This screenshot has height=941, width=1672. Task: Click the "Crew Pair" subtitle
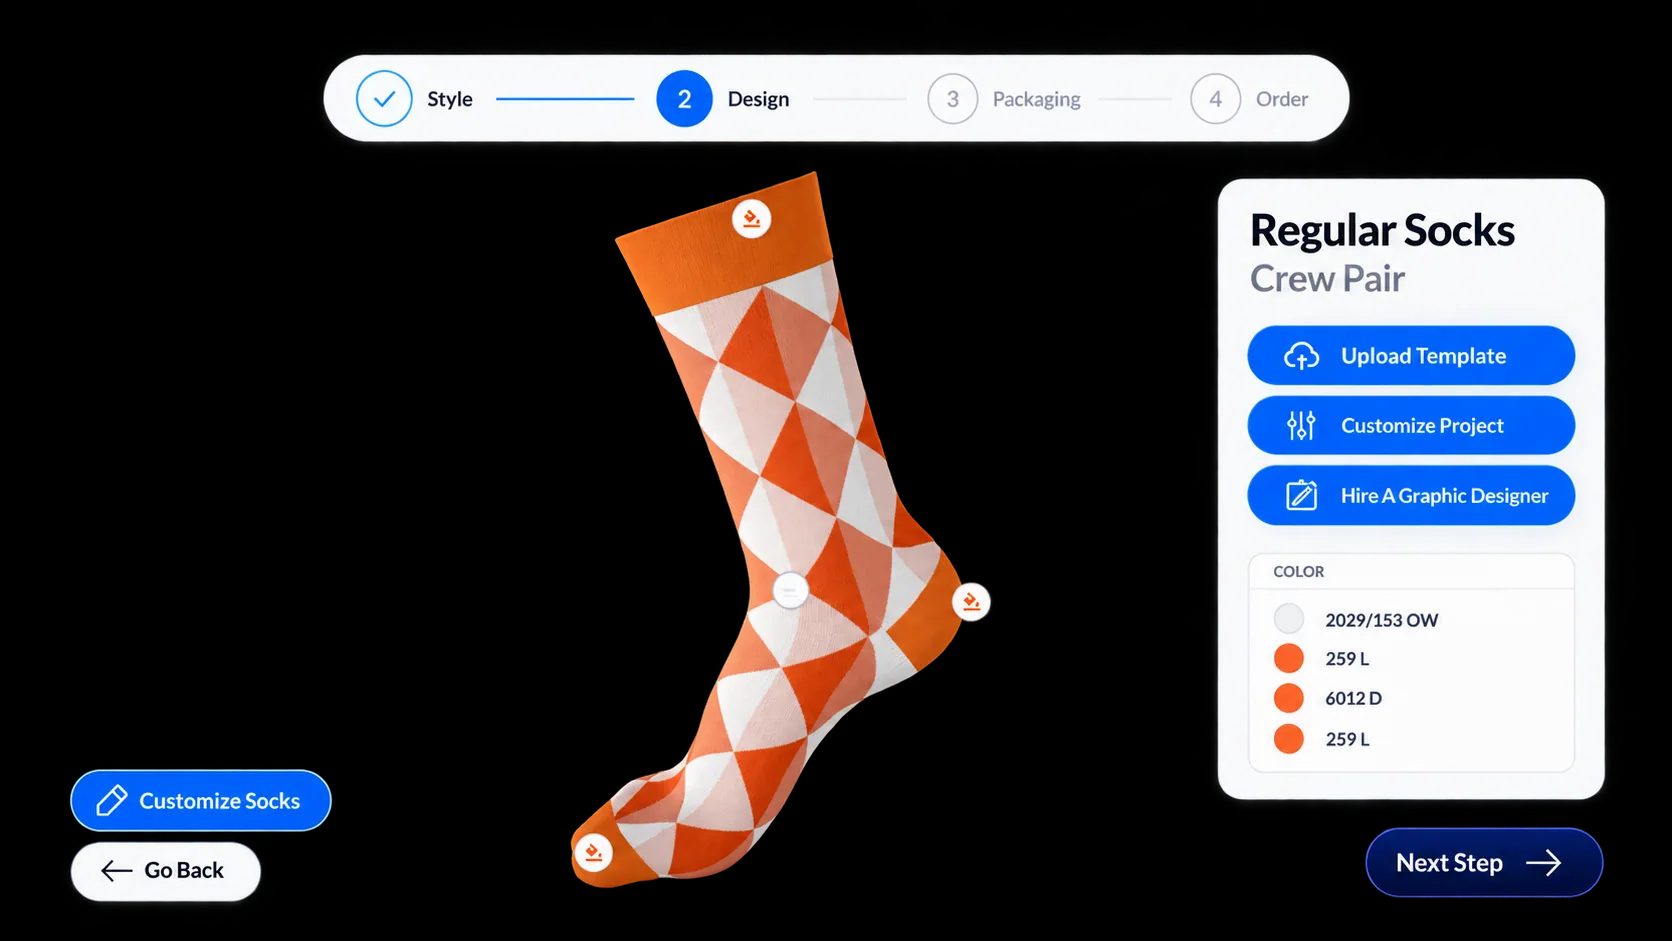tap(1327, 279)
